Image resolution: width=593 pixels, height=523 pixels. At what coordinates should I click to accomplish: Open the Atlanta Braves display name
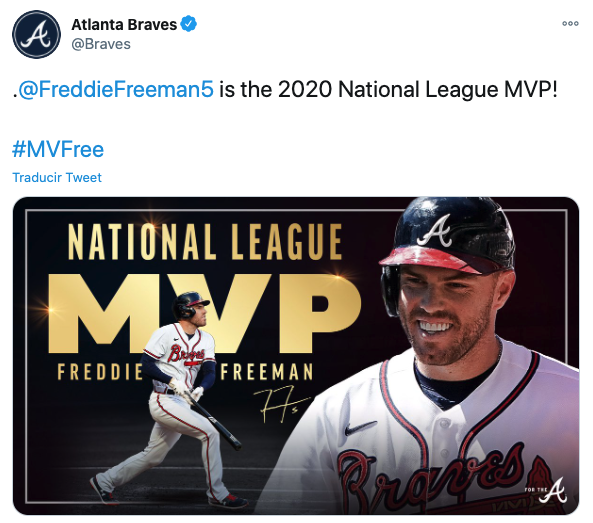(x=124, y=25)
